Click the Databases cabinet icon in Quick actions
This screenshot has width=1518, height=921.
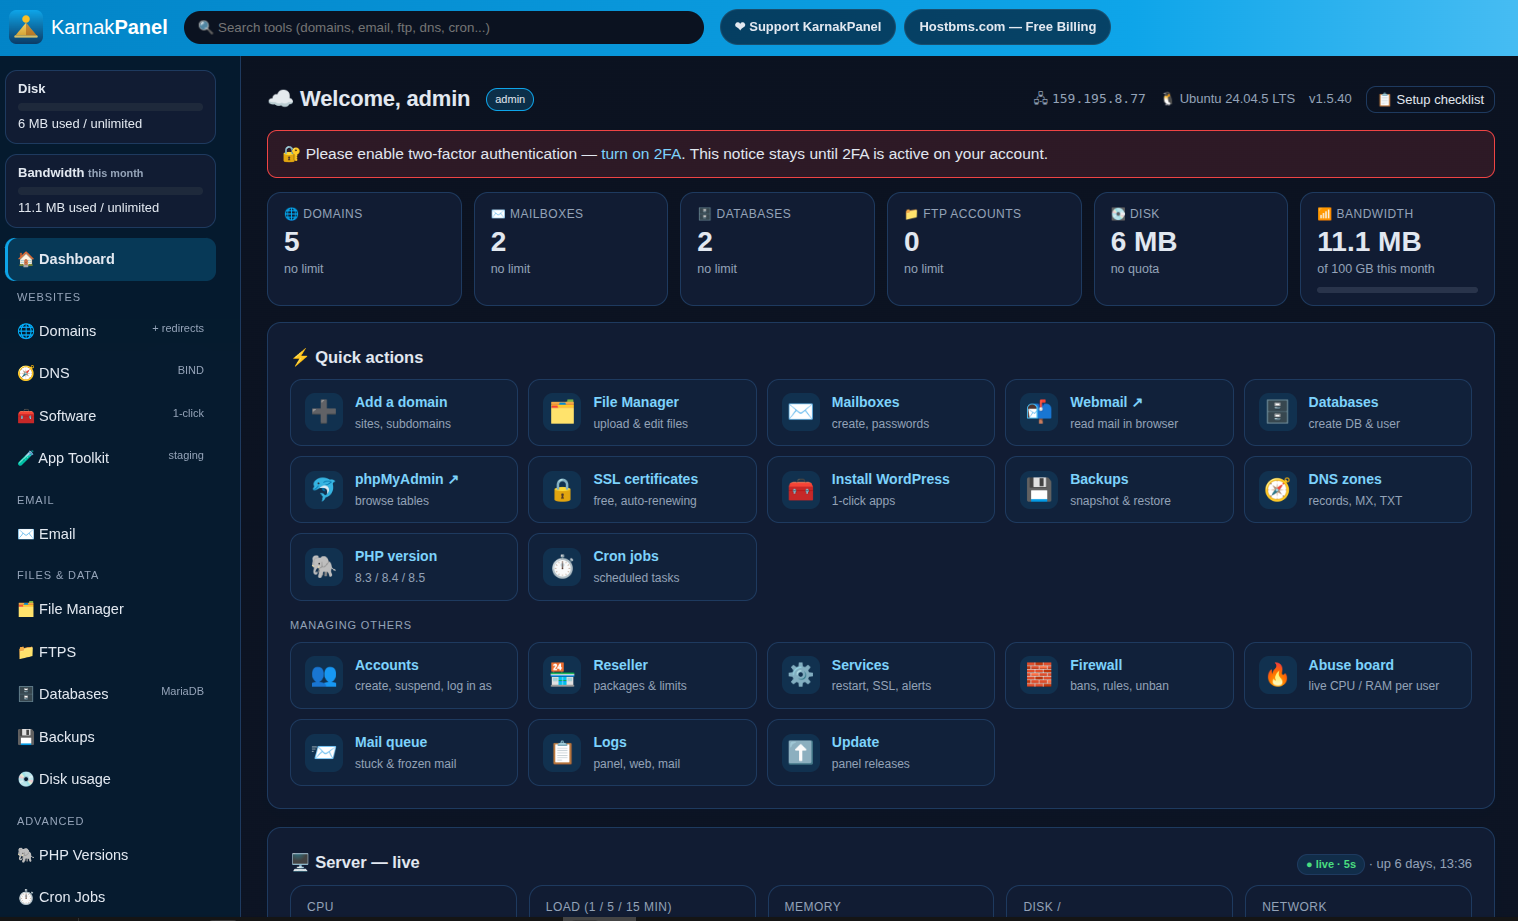(1278, 411)
